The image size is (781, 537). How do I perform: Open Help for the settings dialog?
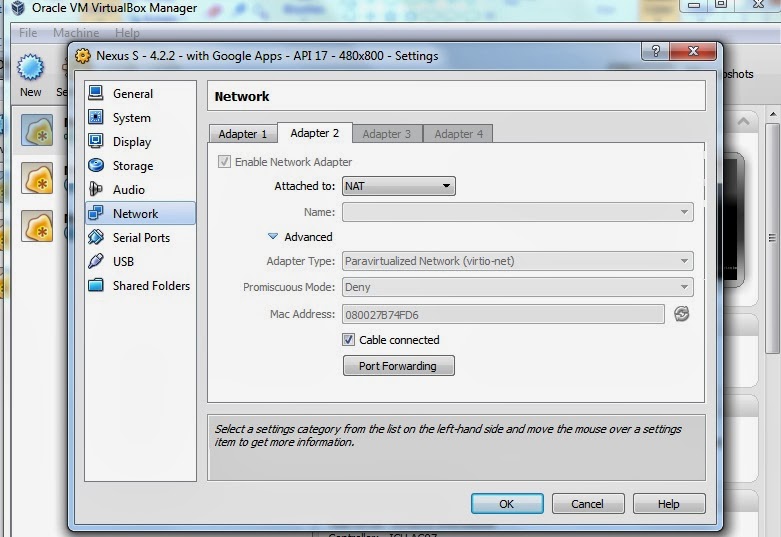pos(669,504)
